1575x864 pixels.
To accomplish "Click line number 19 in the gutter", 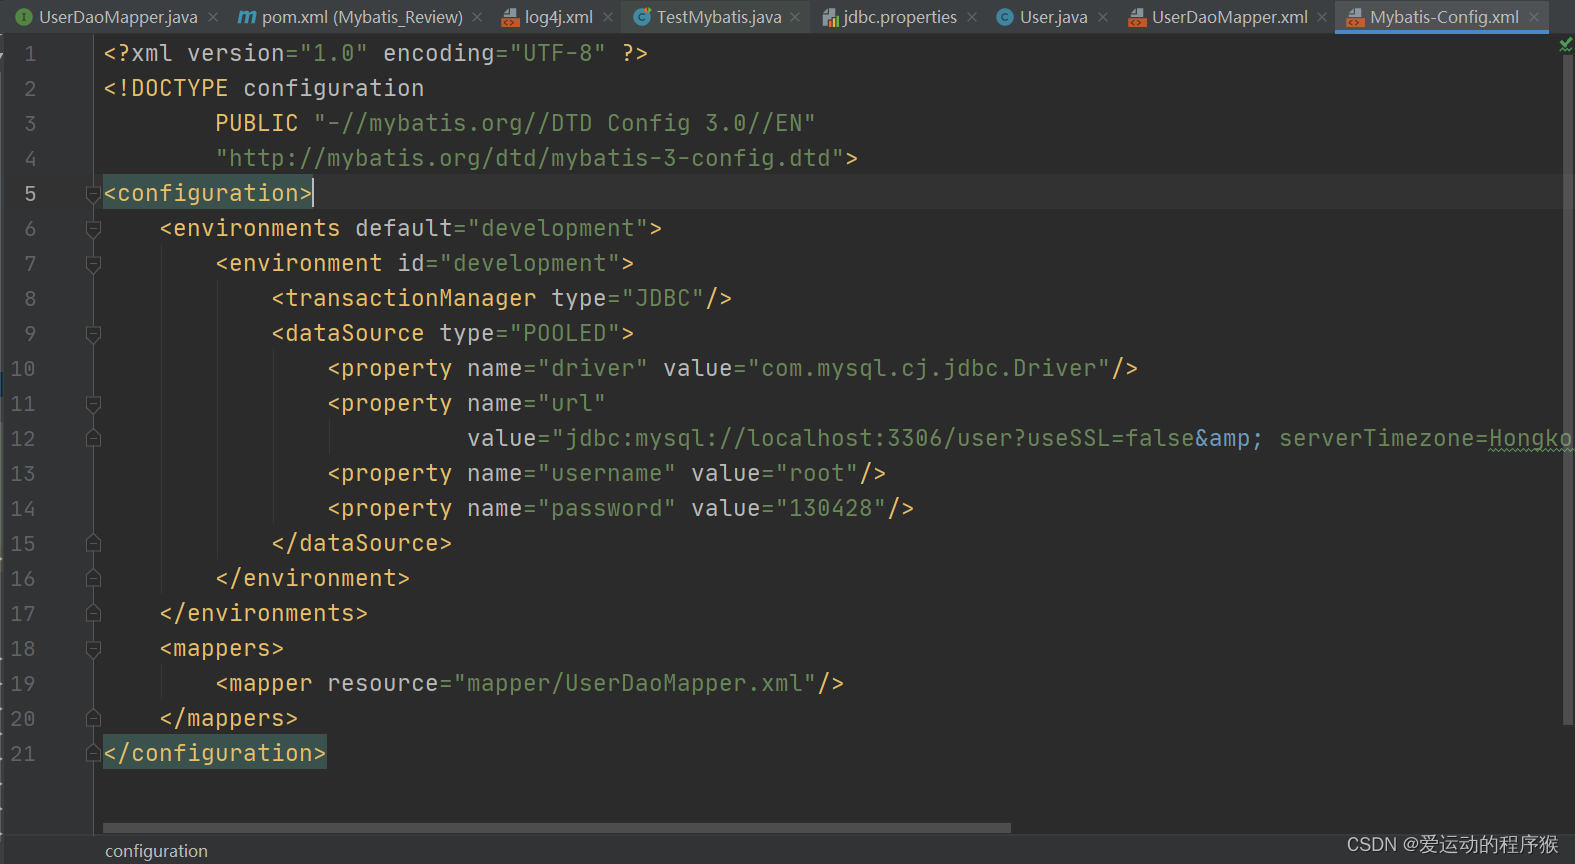I will [23, 684].
